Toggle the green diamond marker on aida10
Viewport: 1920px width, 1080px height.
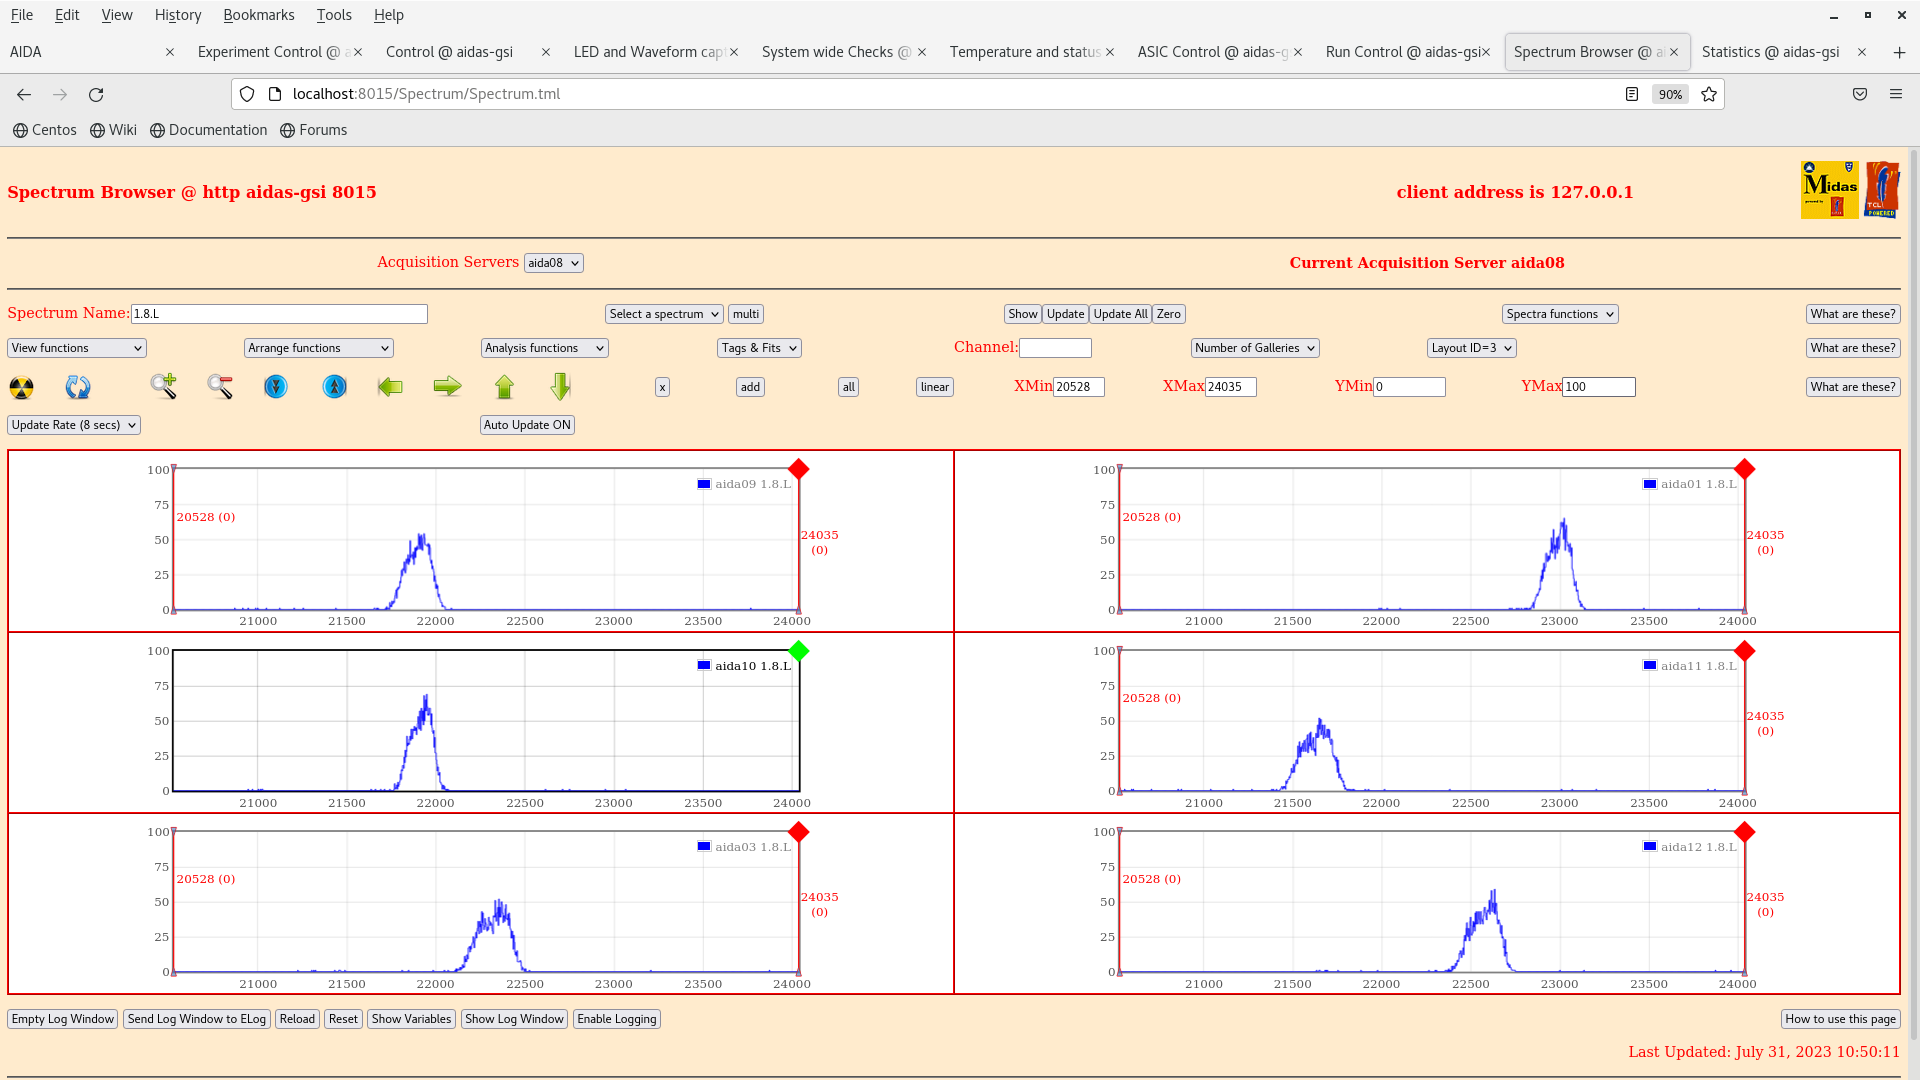(798, 651)
